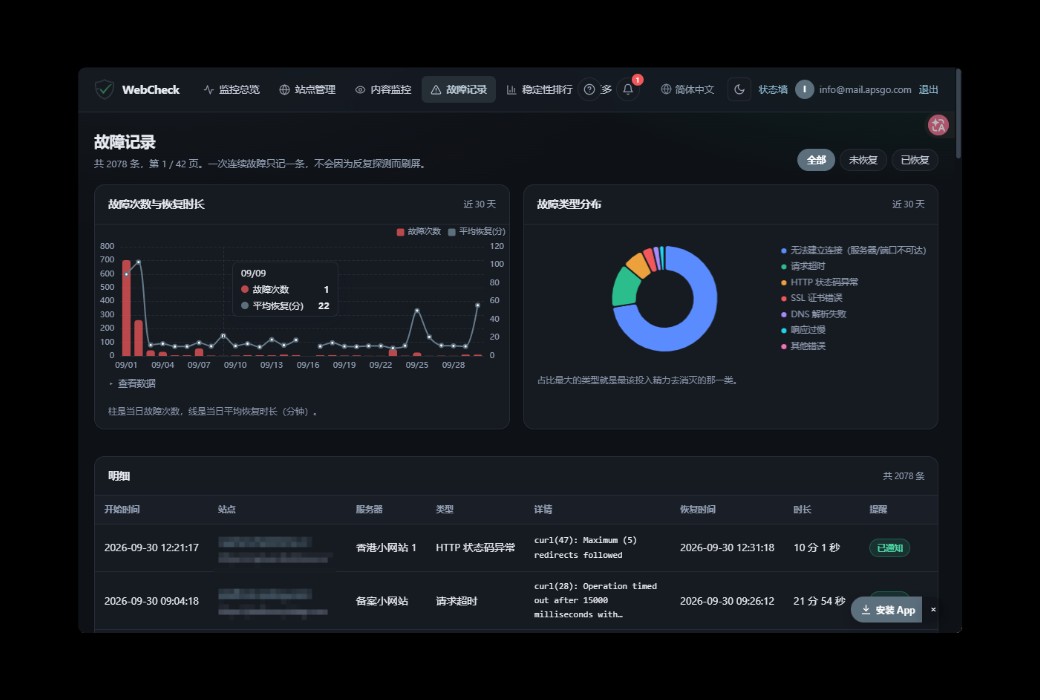Click the 类型 column header
The width and height of the screenshot is (1040, 700).
(x=444, y=510)
